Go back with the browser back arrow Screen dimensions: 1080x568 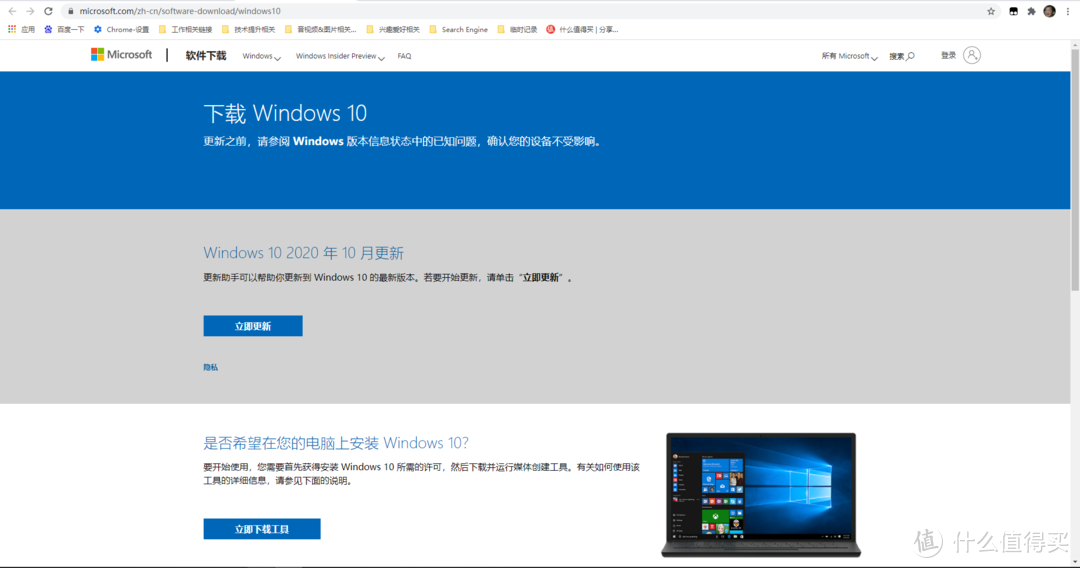(x=12, y=11)
